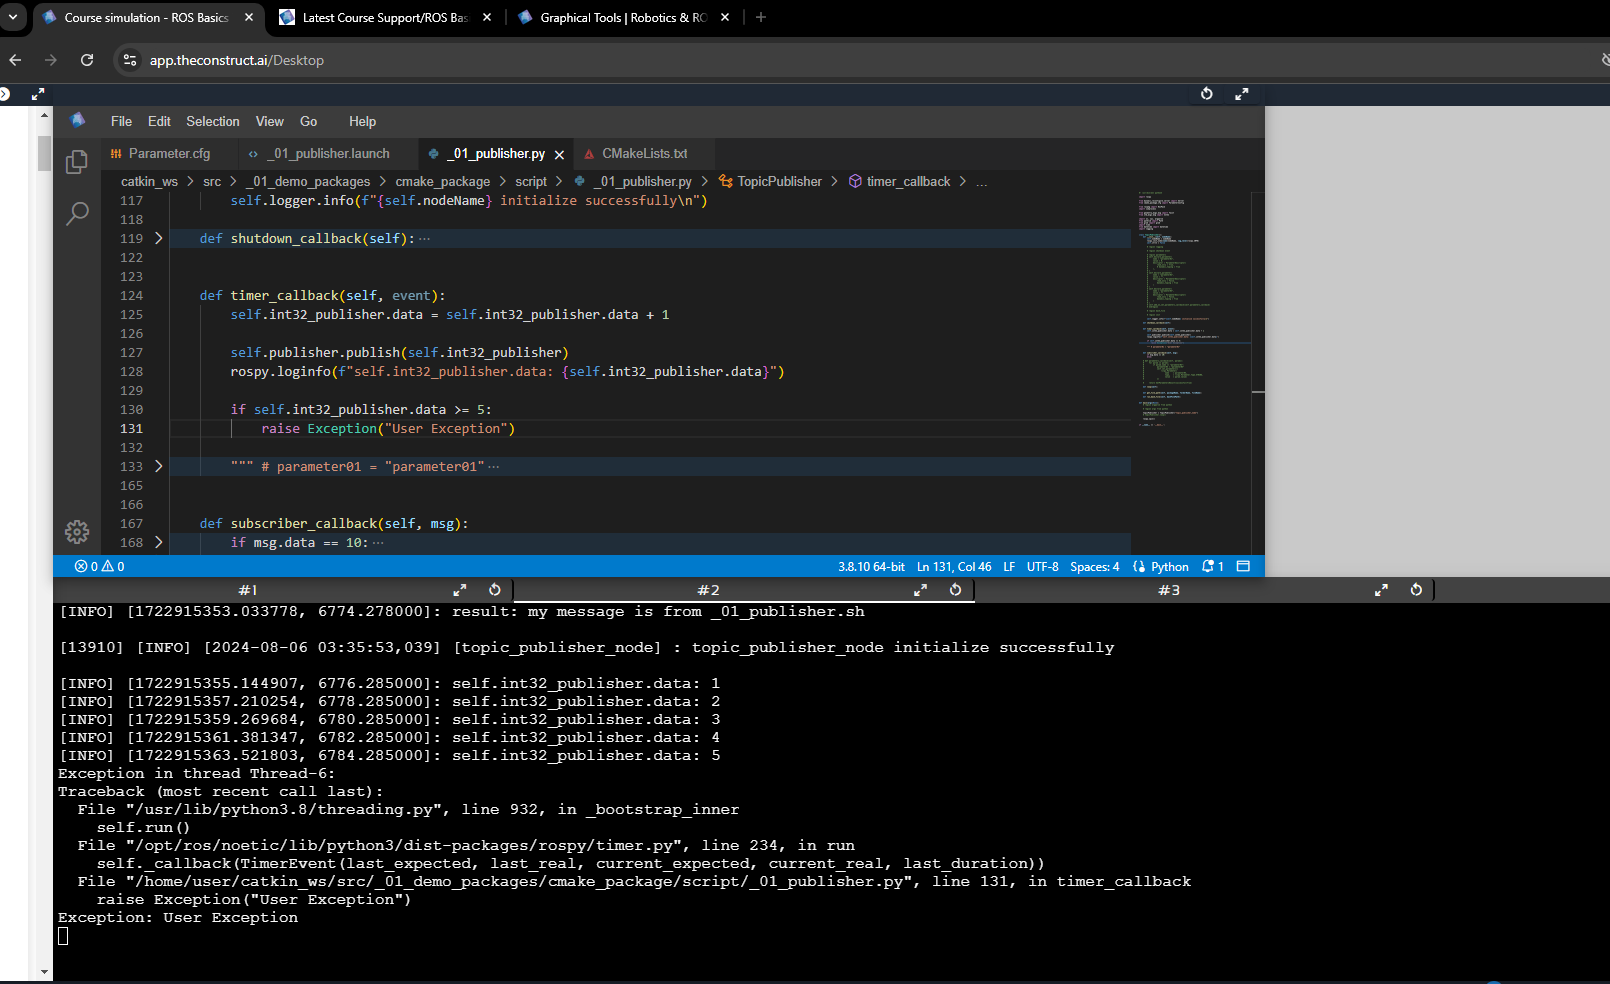Expand folded if block at line 168

coord(158,542)
